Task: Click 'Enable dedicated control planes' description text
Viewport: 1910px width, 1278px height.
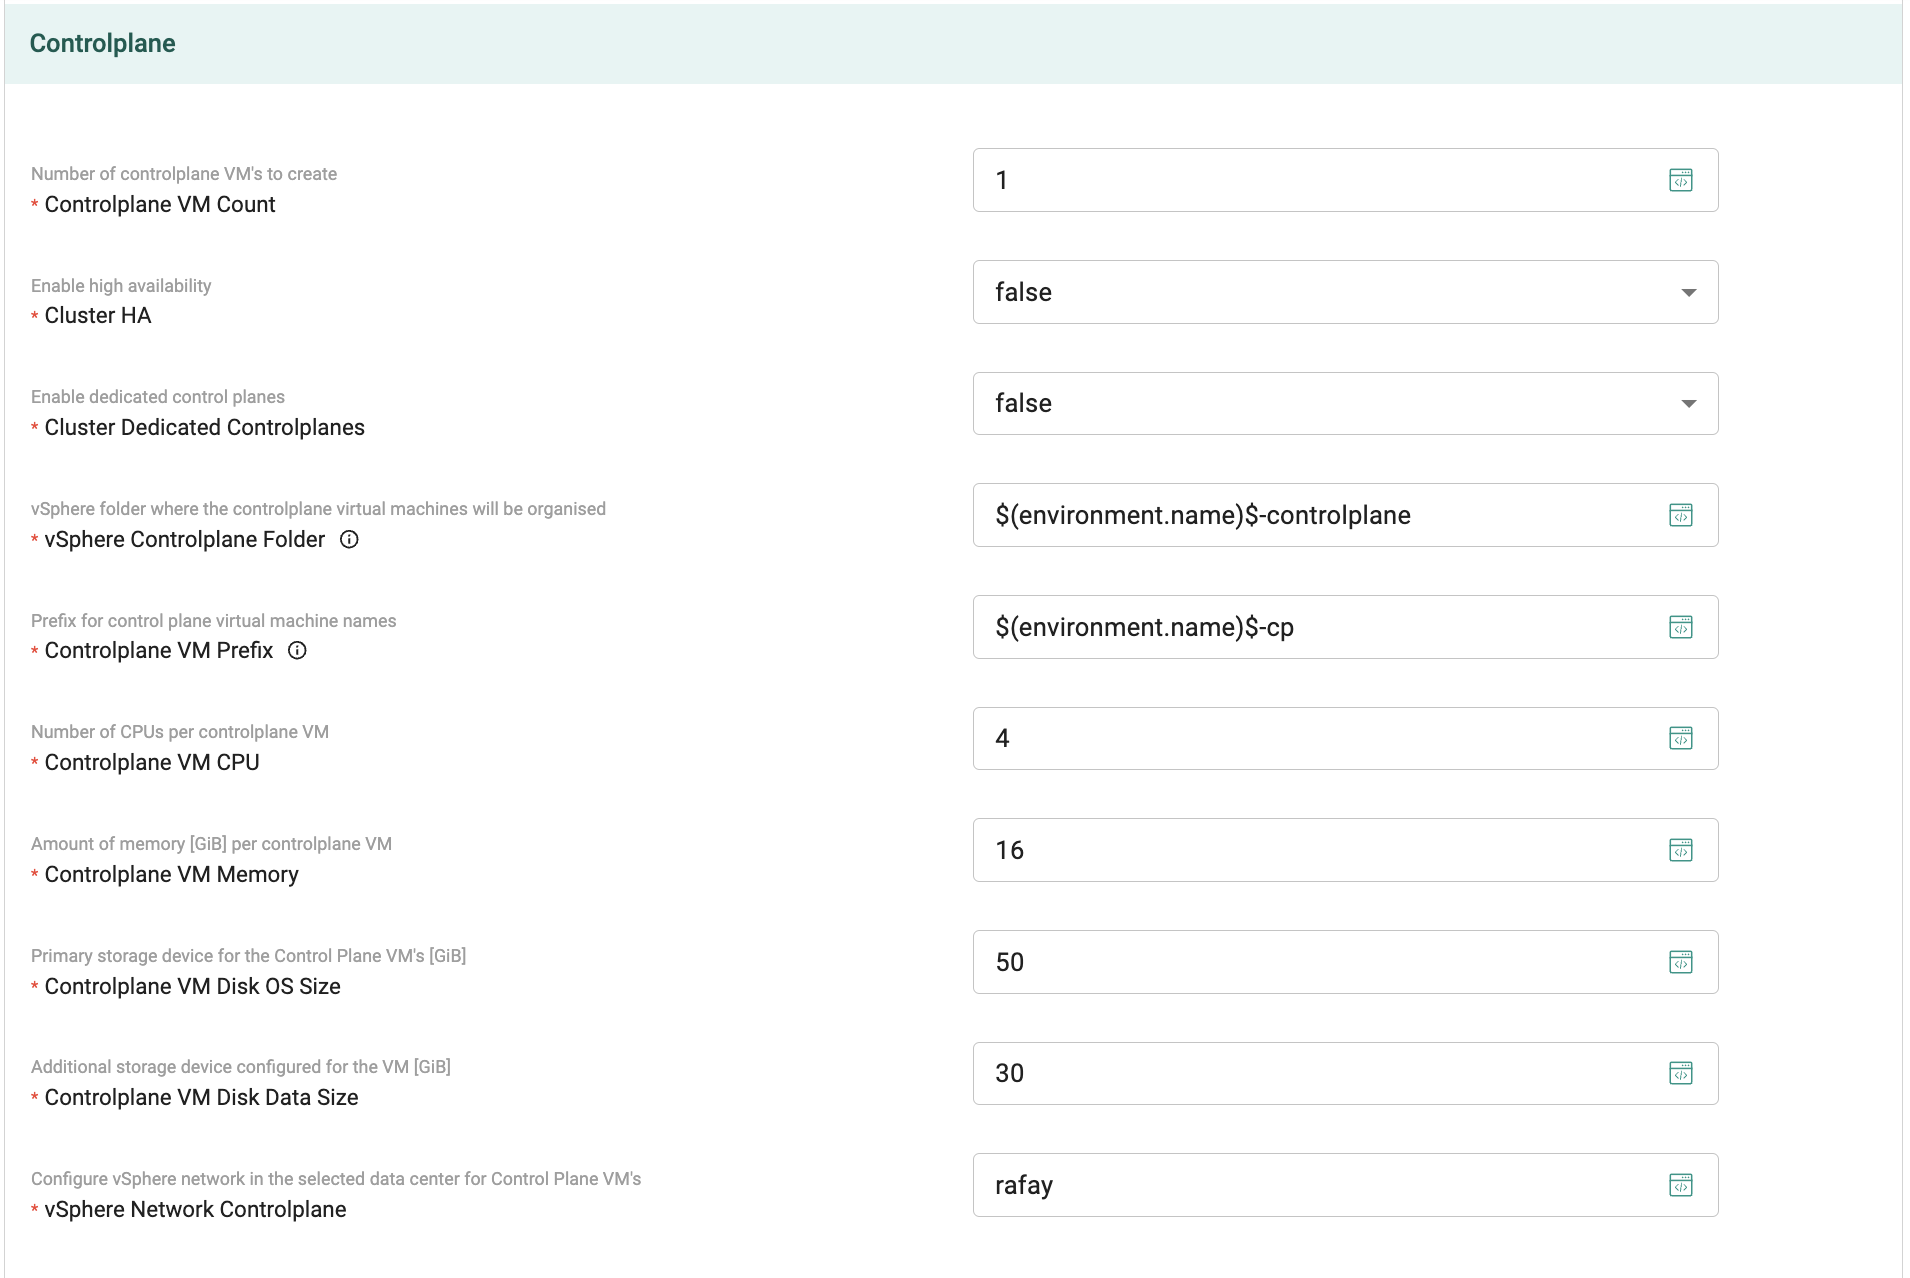Action: [x=158, y=397]
